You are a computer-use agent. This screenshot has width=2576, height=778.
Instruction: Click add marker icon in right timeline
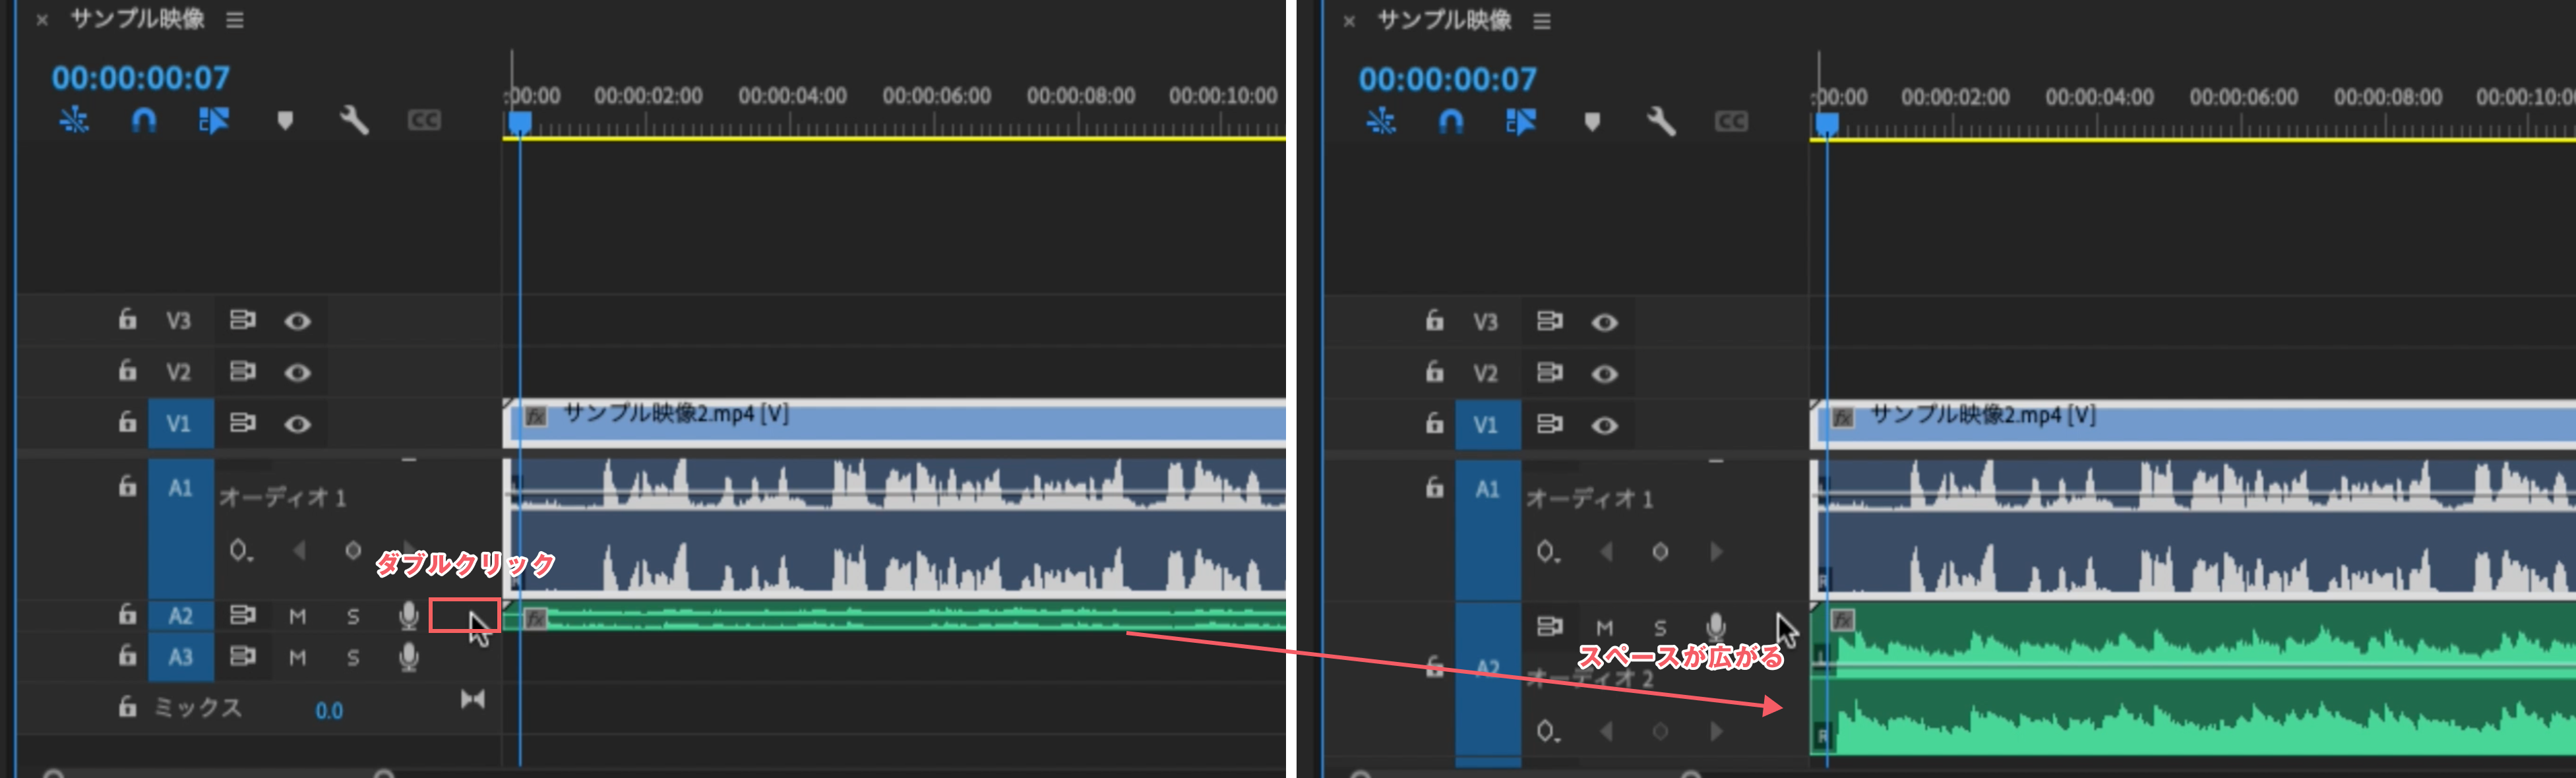point(1592,122)
